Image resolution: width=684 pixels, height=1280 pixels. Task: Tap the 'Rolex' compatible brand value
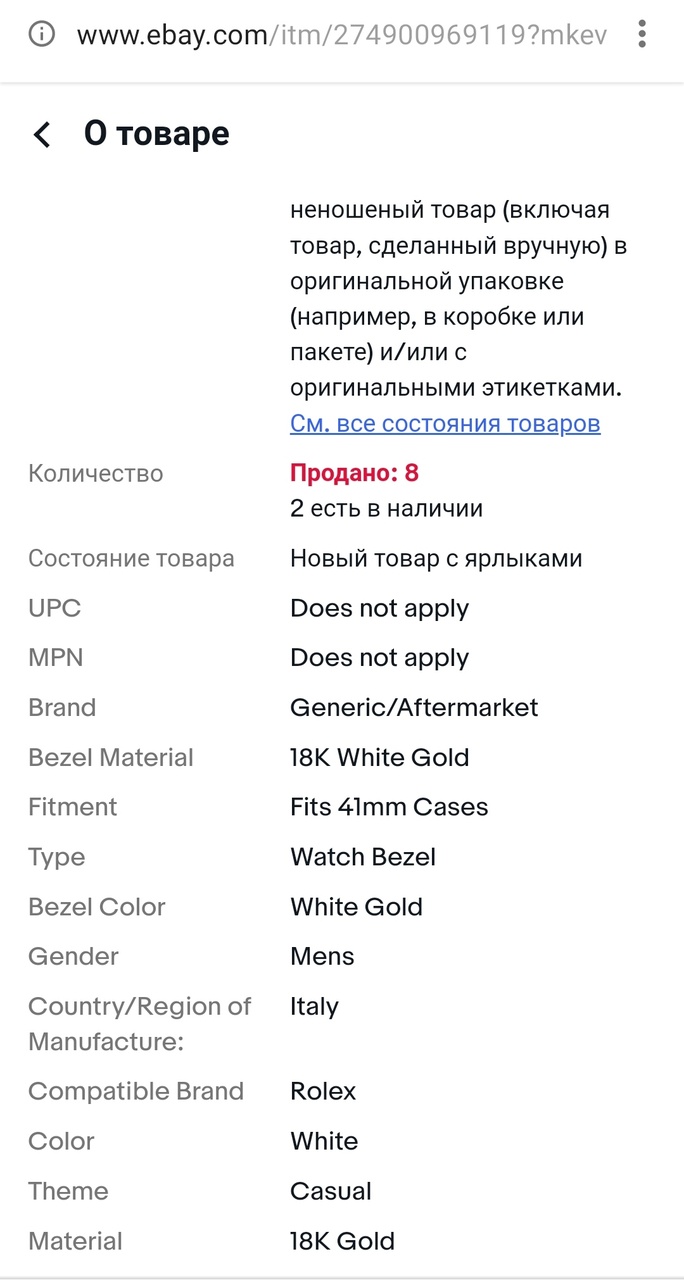pos(323,1091)
